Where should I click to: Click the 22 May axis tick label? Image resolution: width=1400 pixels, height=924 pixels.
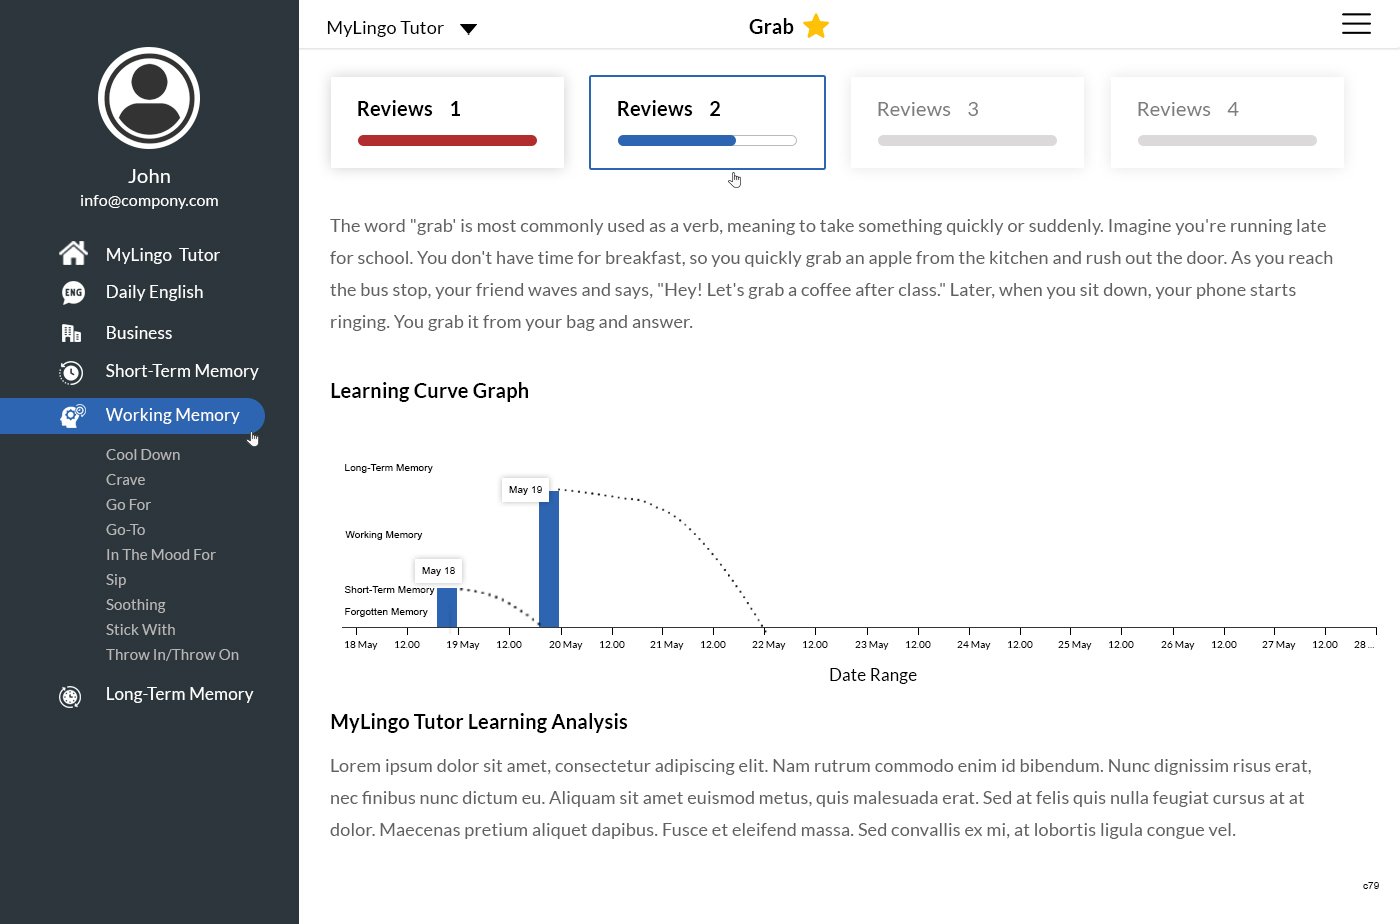coord(768,645)
